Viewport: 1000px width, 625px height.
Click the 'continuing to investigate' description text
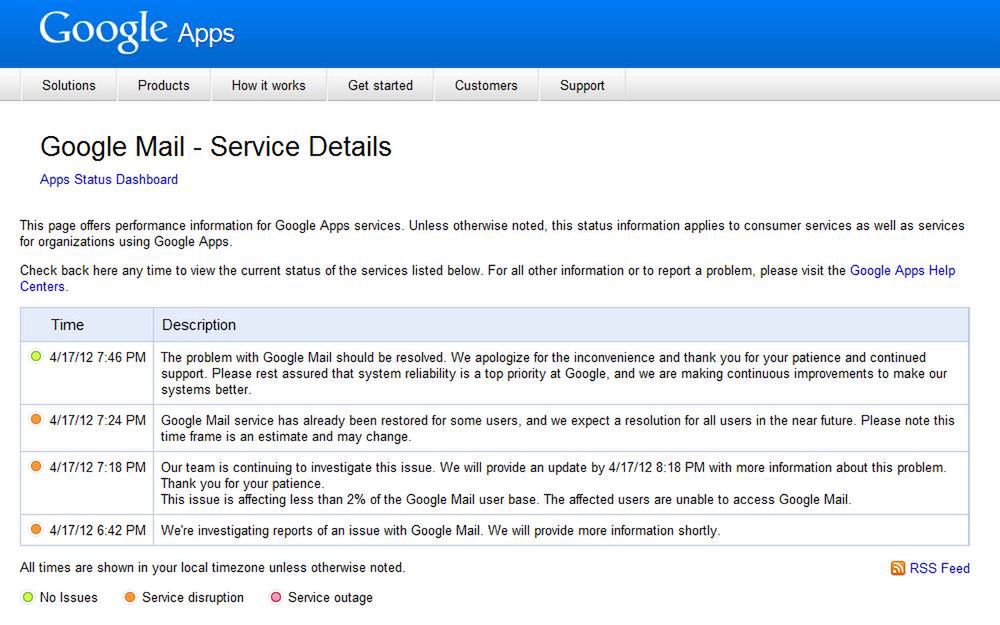(554, 475)
